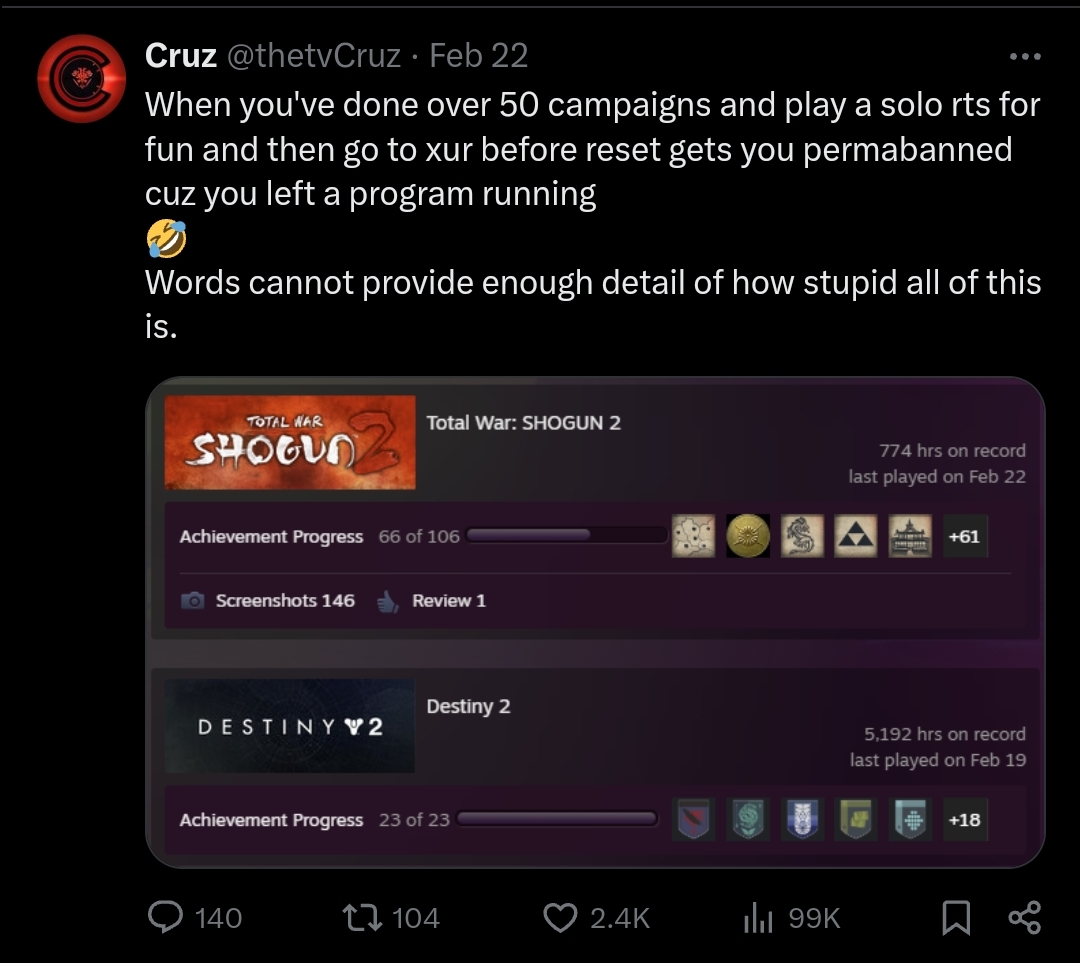Select the dragon Shogun achievement badge
The image size is (1080, 963).
[x=802, y=536]
